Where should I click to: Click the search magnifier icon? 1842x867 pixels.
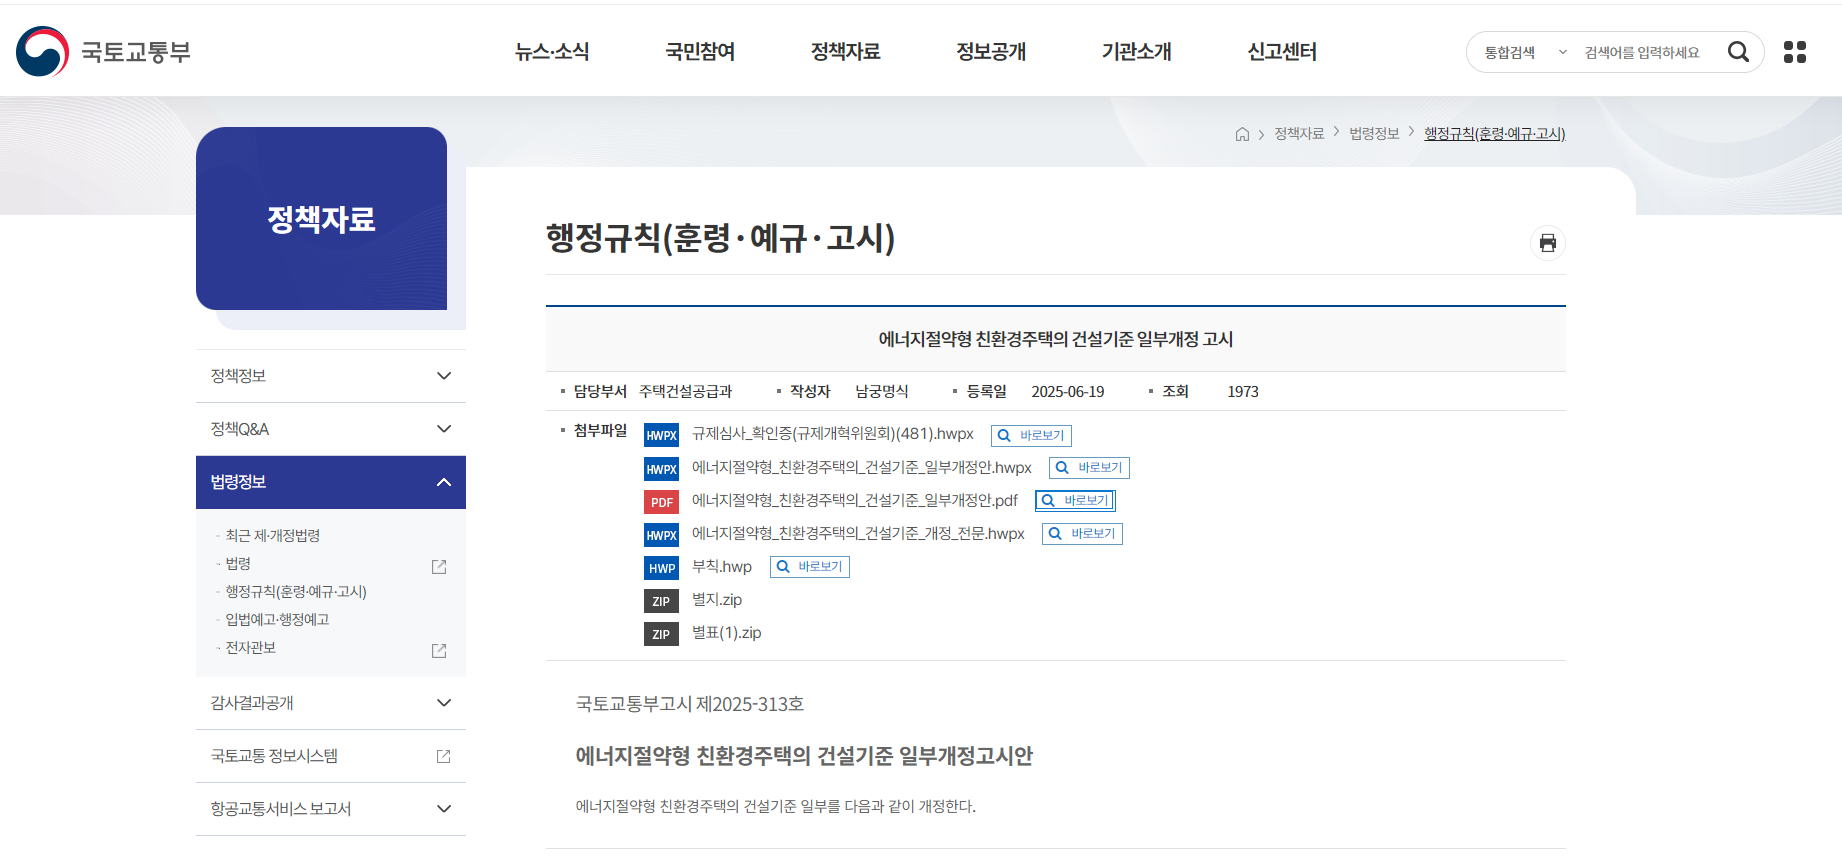pos(1738,52)
